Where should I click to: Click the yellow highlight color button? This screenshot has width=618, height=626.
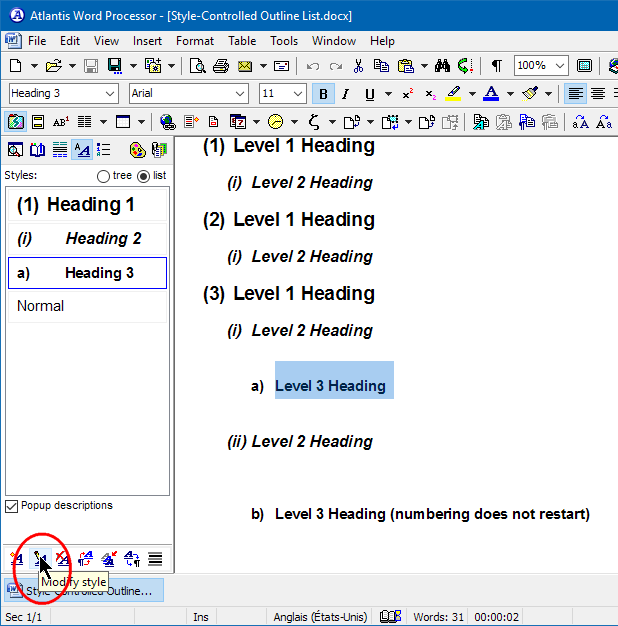coord(453,94)
